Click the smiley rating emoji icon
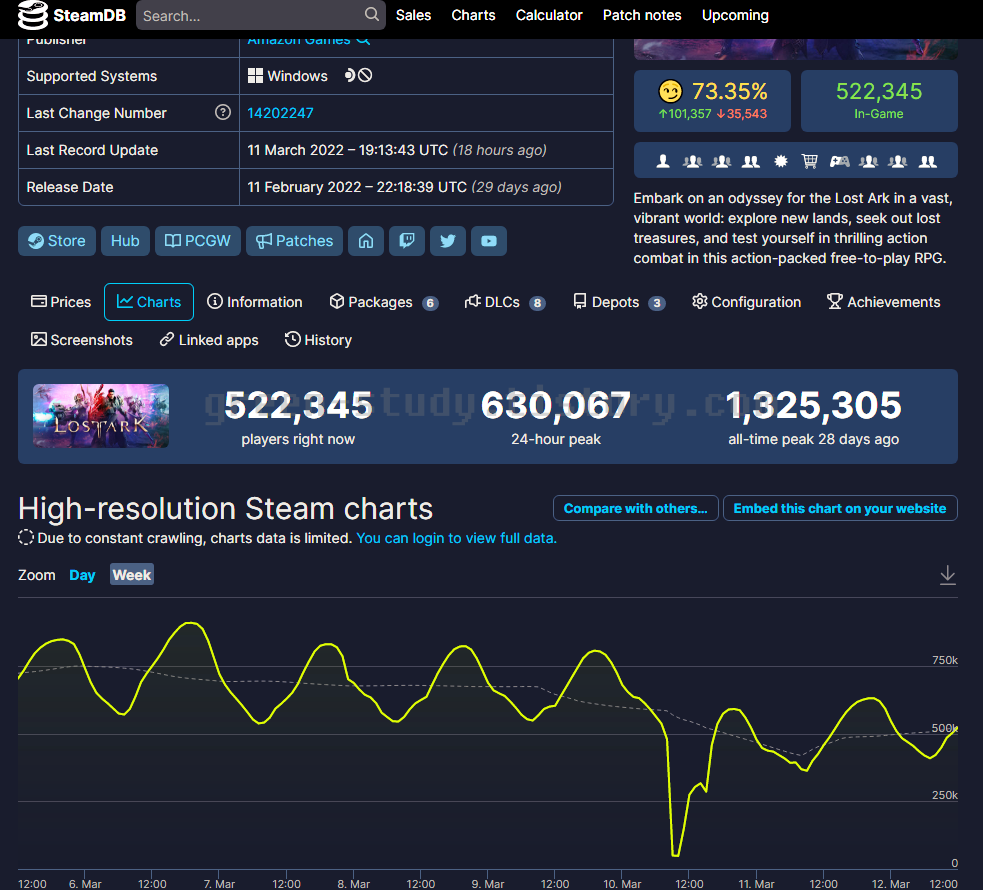 point(670,92)
